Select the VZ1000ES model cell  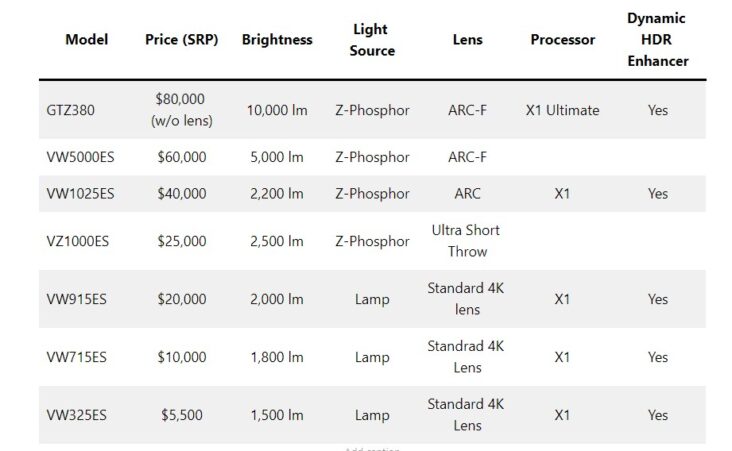point(80,241)
